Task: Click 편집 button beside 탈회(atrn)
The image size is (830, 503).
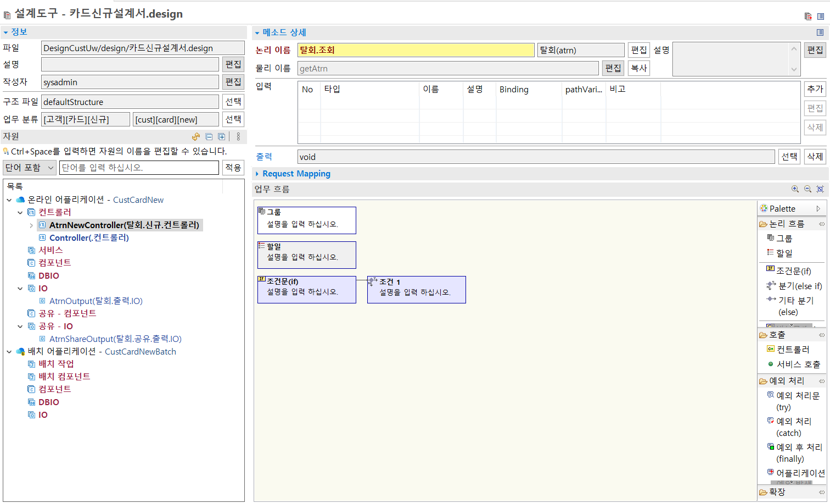Action: coord(639,50)
